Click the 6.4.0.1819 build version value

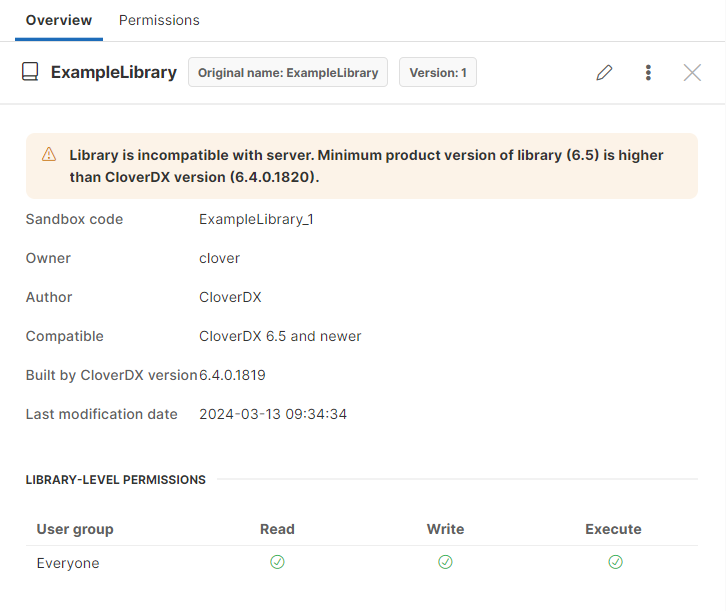pos(232,375)
